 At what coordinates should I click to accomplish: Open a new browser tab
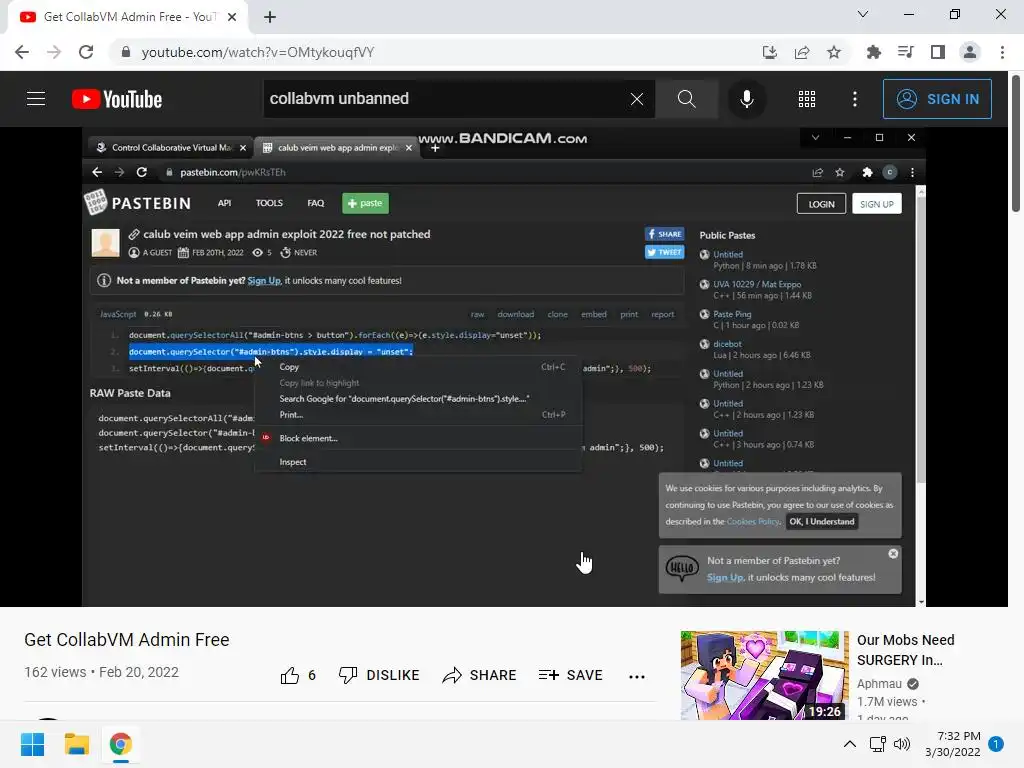(270, 17)
